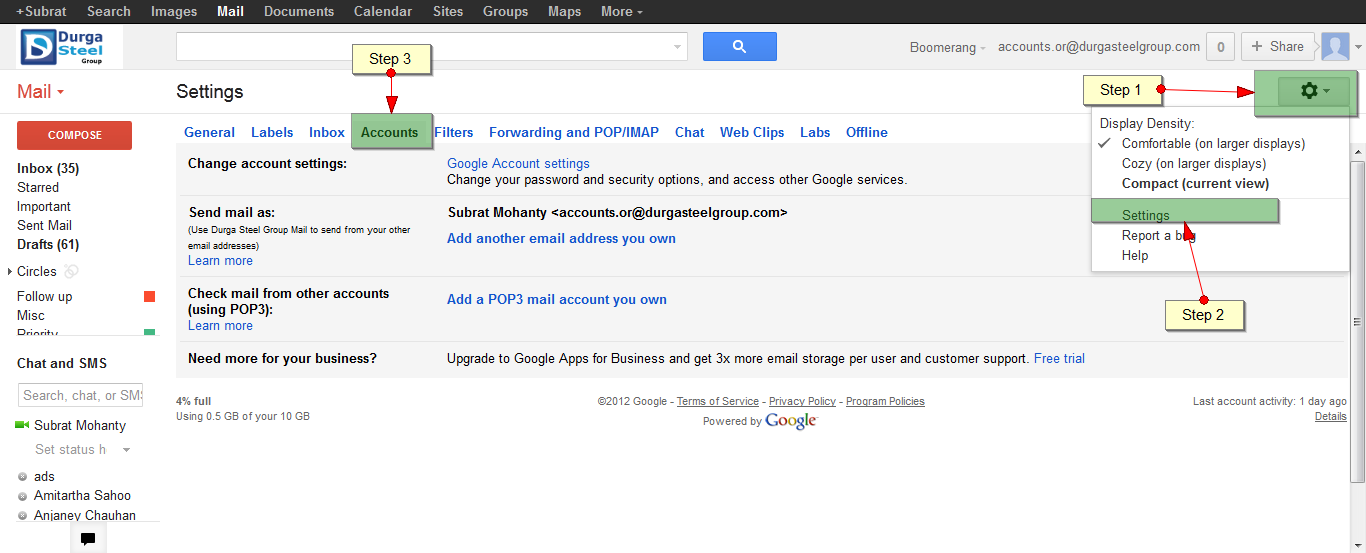Expand the Boomerang dropdown
The width and height of the screenshot is (1366, 553).
point(948,47)
